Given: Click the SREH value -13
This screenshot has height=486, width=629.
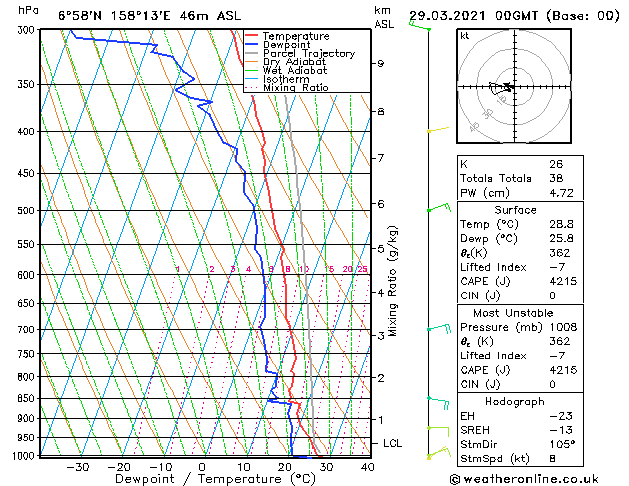Looking at the screenshot, I should point(561,430).
